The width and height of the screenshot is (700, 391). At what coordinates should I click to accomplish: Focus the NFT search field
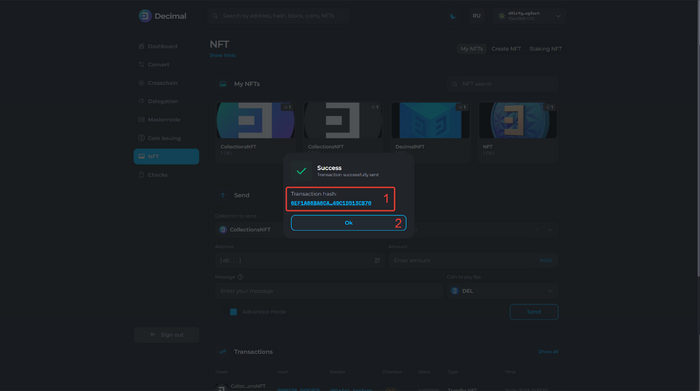(x=503, y=84)
